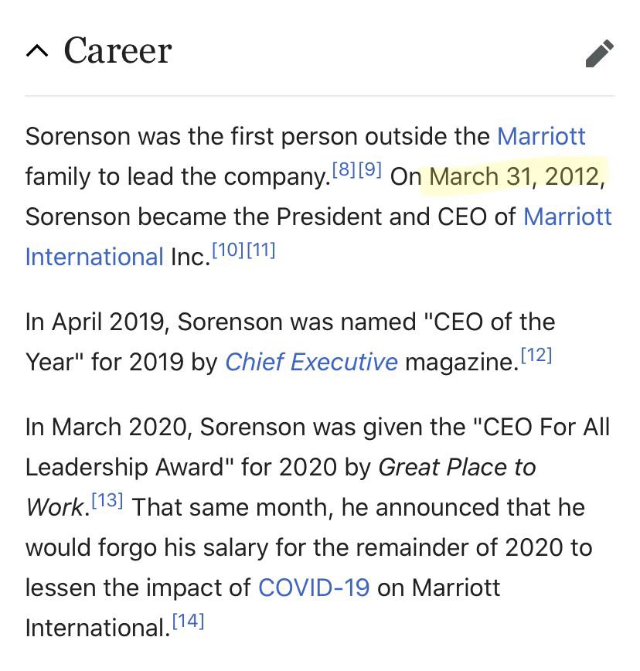Open citation reference [8]
Viewport: 640px width, 671px height.
[x=344, y=169]
